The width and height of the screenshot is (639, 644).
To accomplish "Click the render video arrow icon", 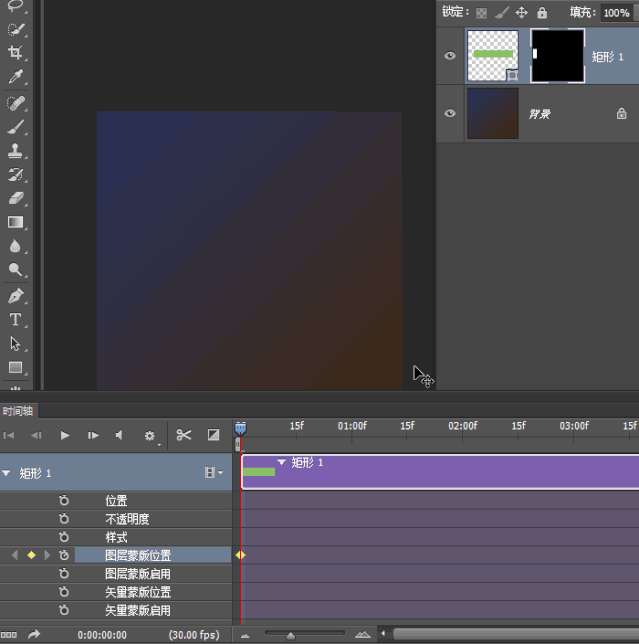I will pyautogui.click(x=34, y=635).
